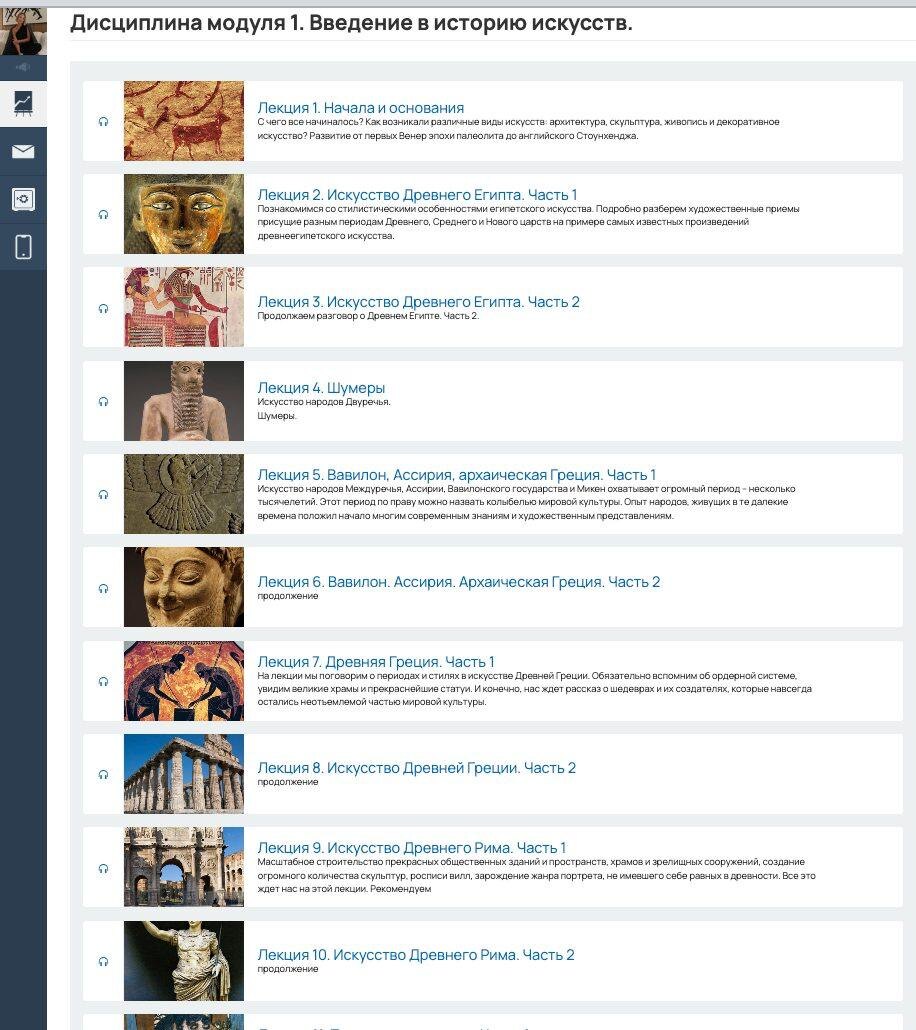Image resolution: width=916 pixels, height=1030 pixels.
Task: Click description starting 'С чего все начиналось?'
Action: tap(518, 129)
